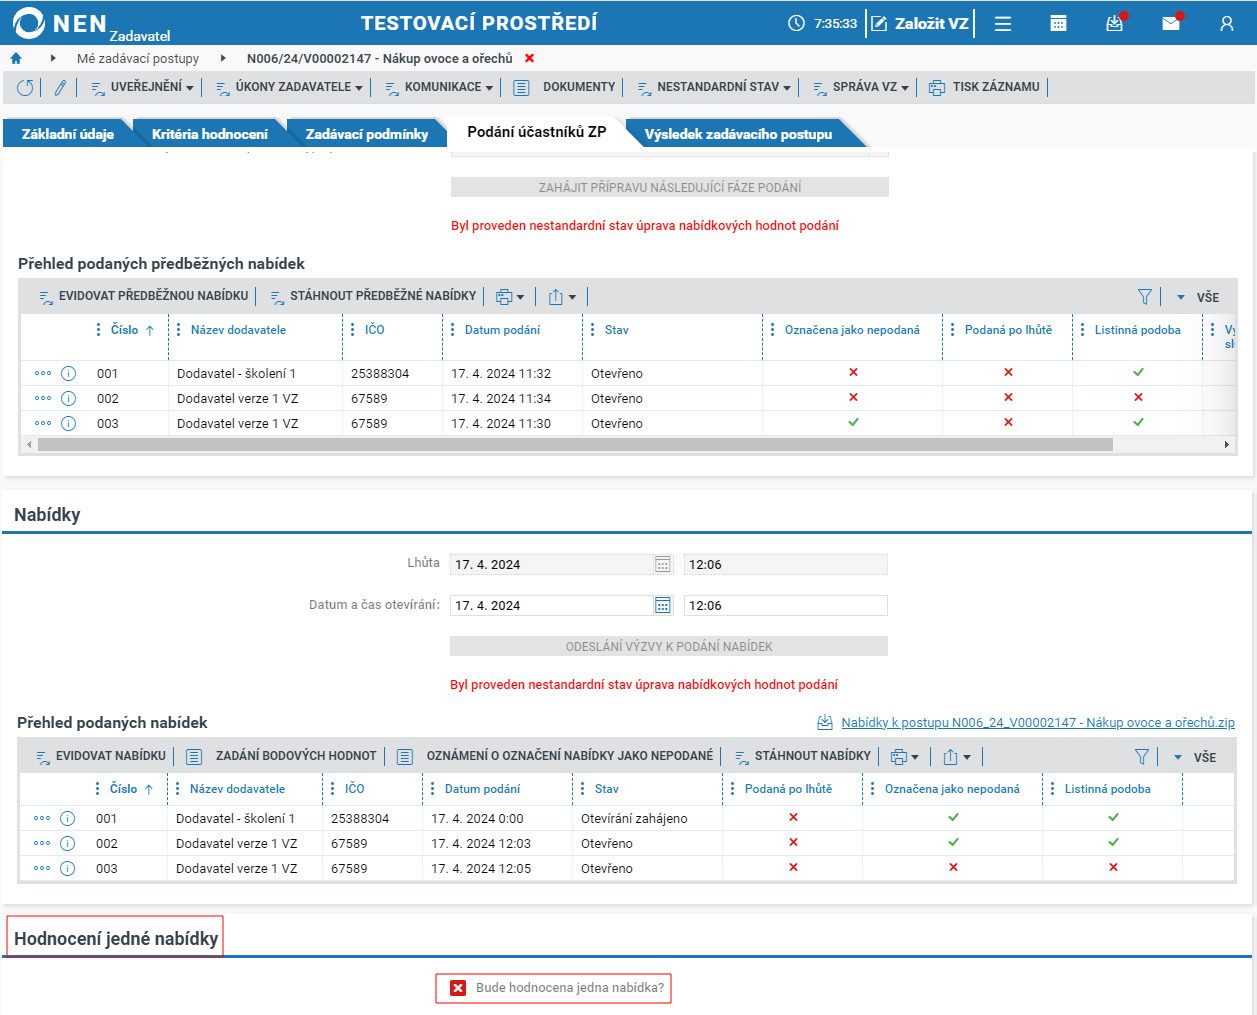The height and width of the screenshot is (1015, 1257).
Task: Expand the SPRÁVA VZ menu
Action: point(861,87)
